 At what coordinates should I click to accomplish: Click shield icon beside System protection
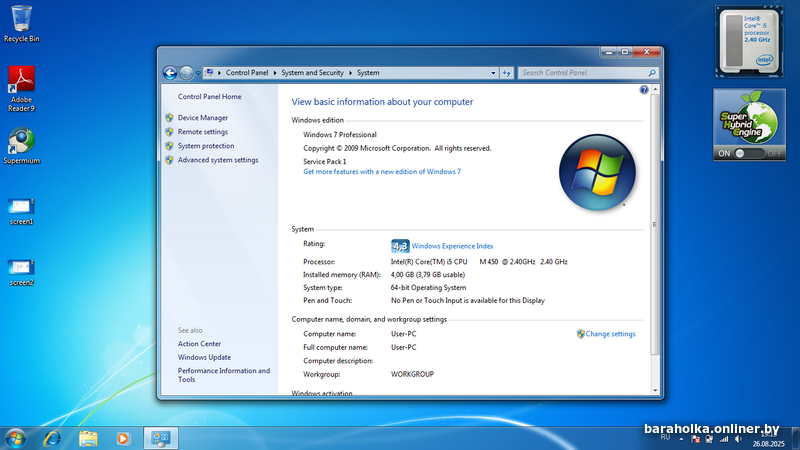[x=169, y=146]
